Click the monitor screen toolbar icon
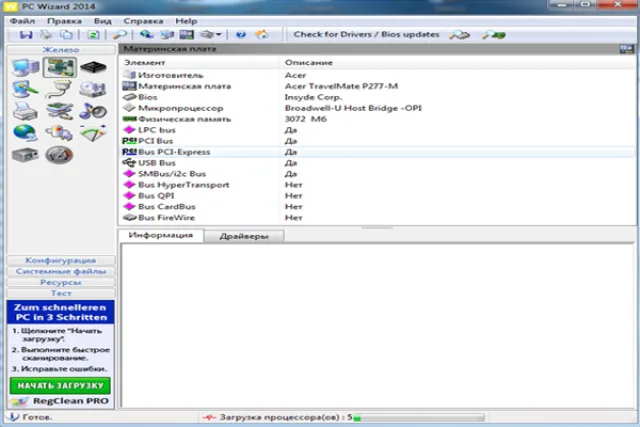This screenshot has width=640, height=427. [187, 35]
